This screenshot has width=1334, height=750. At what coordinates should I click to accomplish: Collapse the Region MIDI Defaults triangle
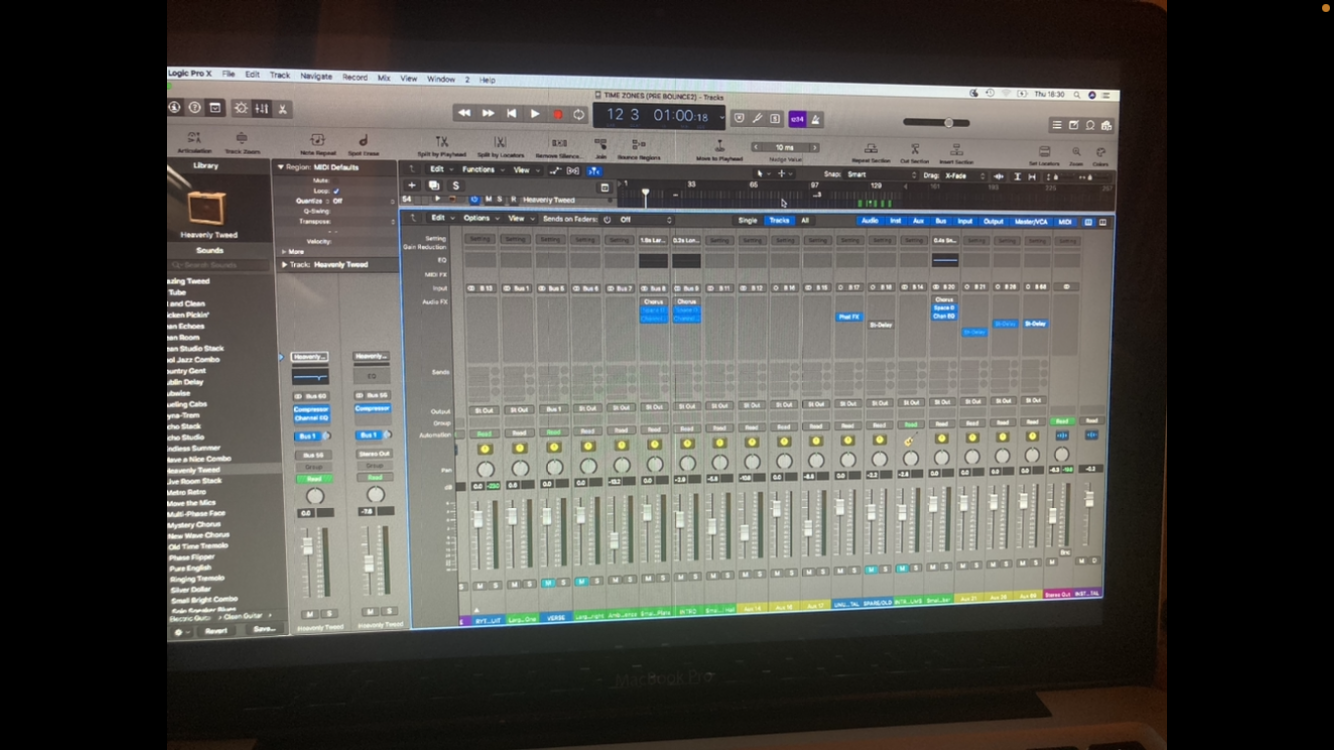click(281, 167)
